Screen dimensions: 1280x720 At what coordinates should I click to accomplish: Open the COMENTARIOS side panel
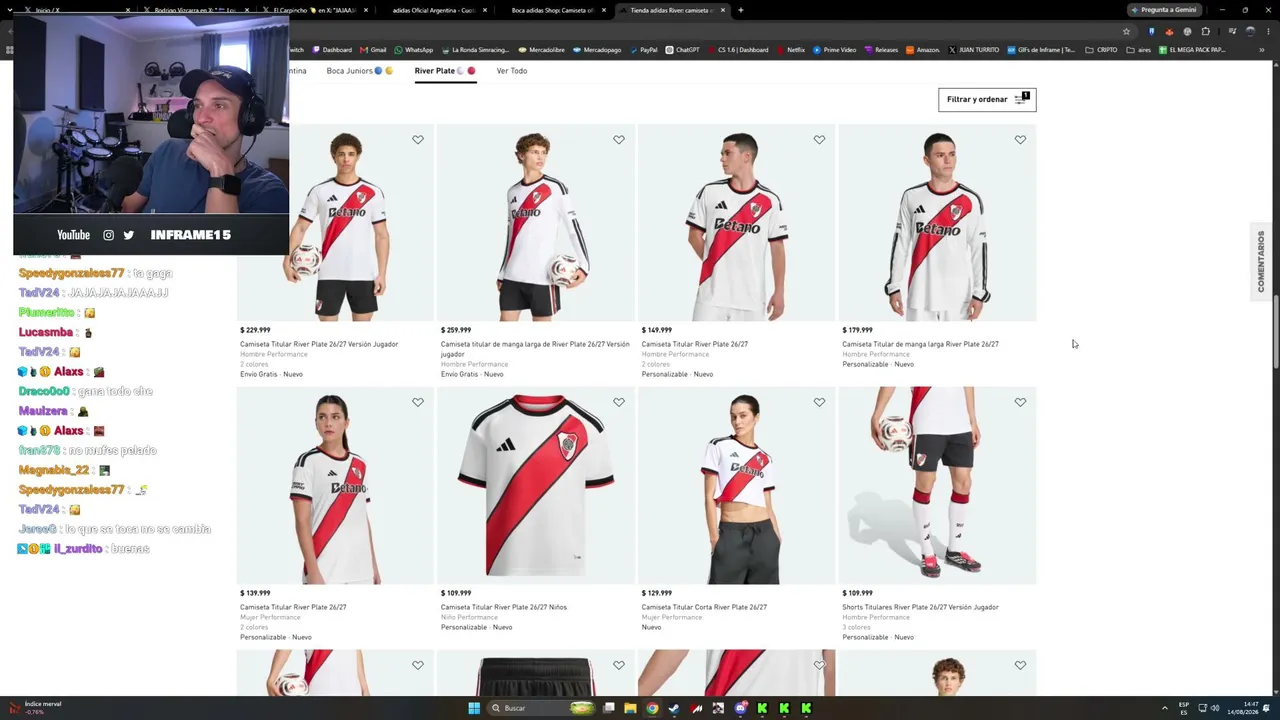1261,261
